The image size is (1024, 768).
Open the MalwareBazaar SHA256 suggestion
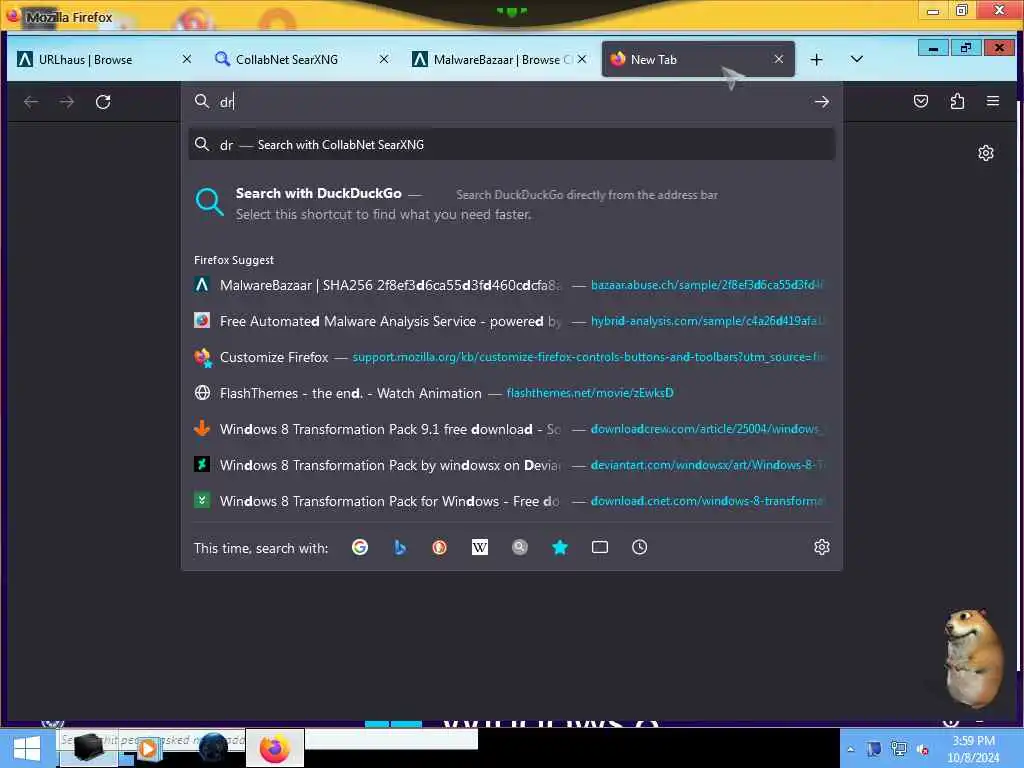click(511, 285)
